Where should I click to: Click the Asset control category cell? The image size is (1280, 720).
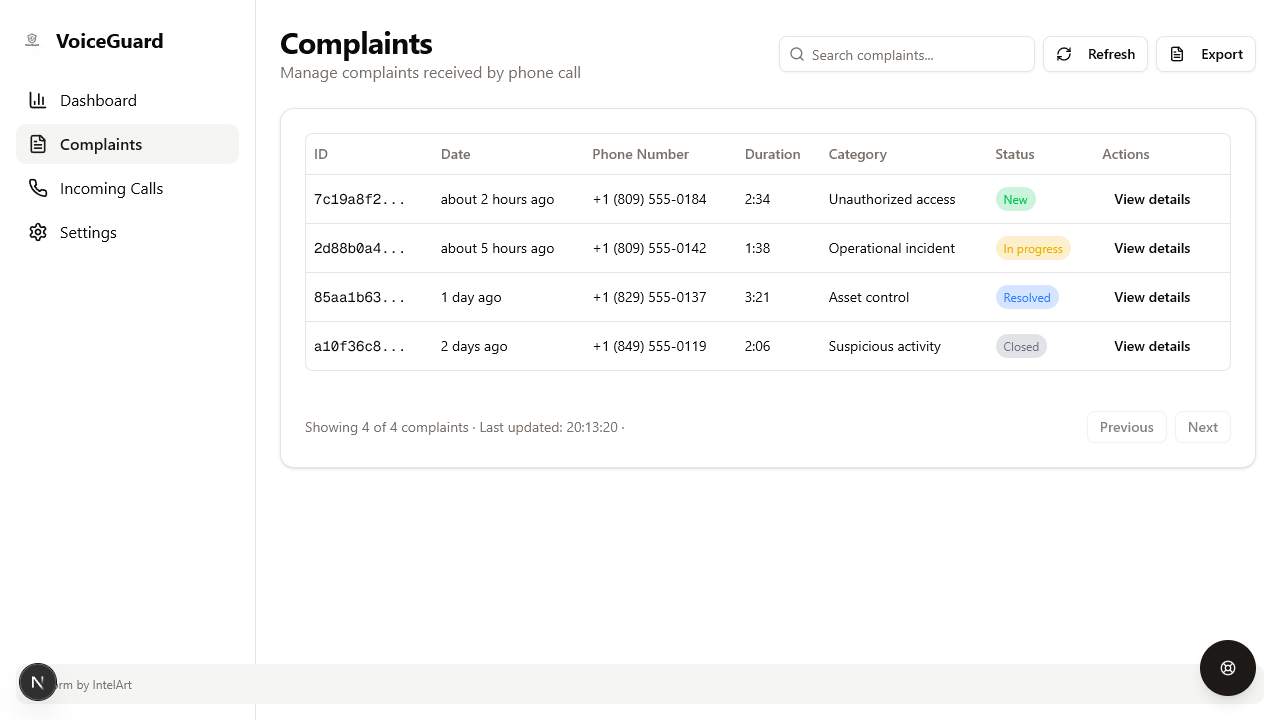click(x=869, y=297)
